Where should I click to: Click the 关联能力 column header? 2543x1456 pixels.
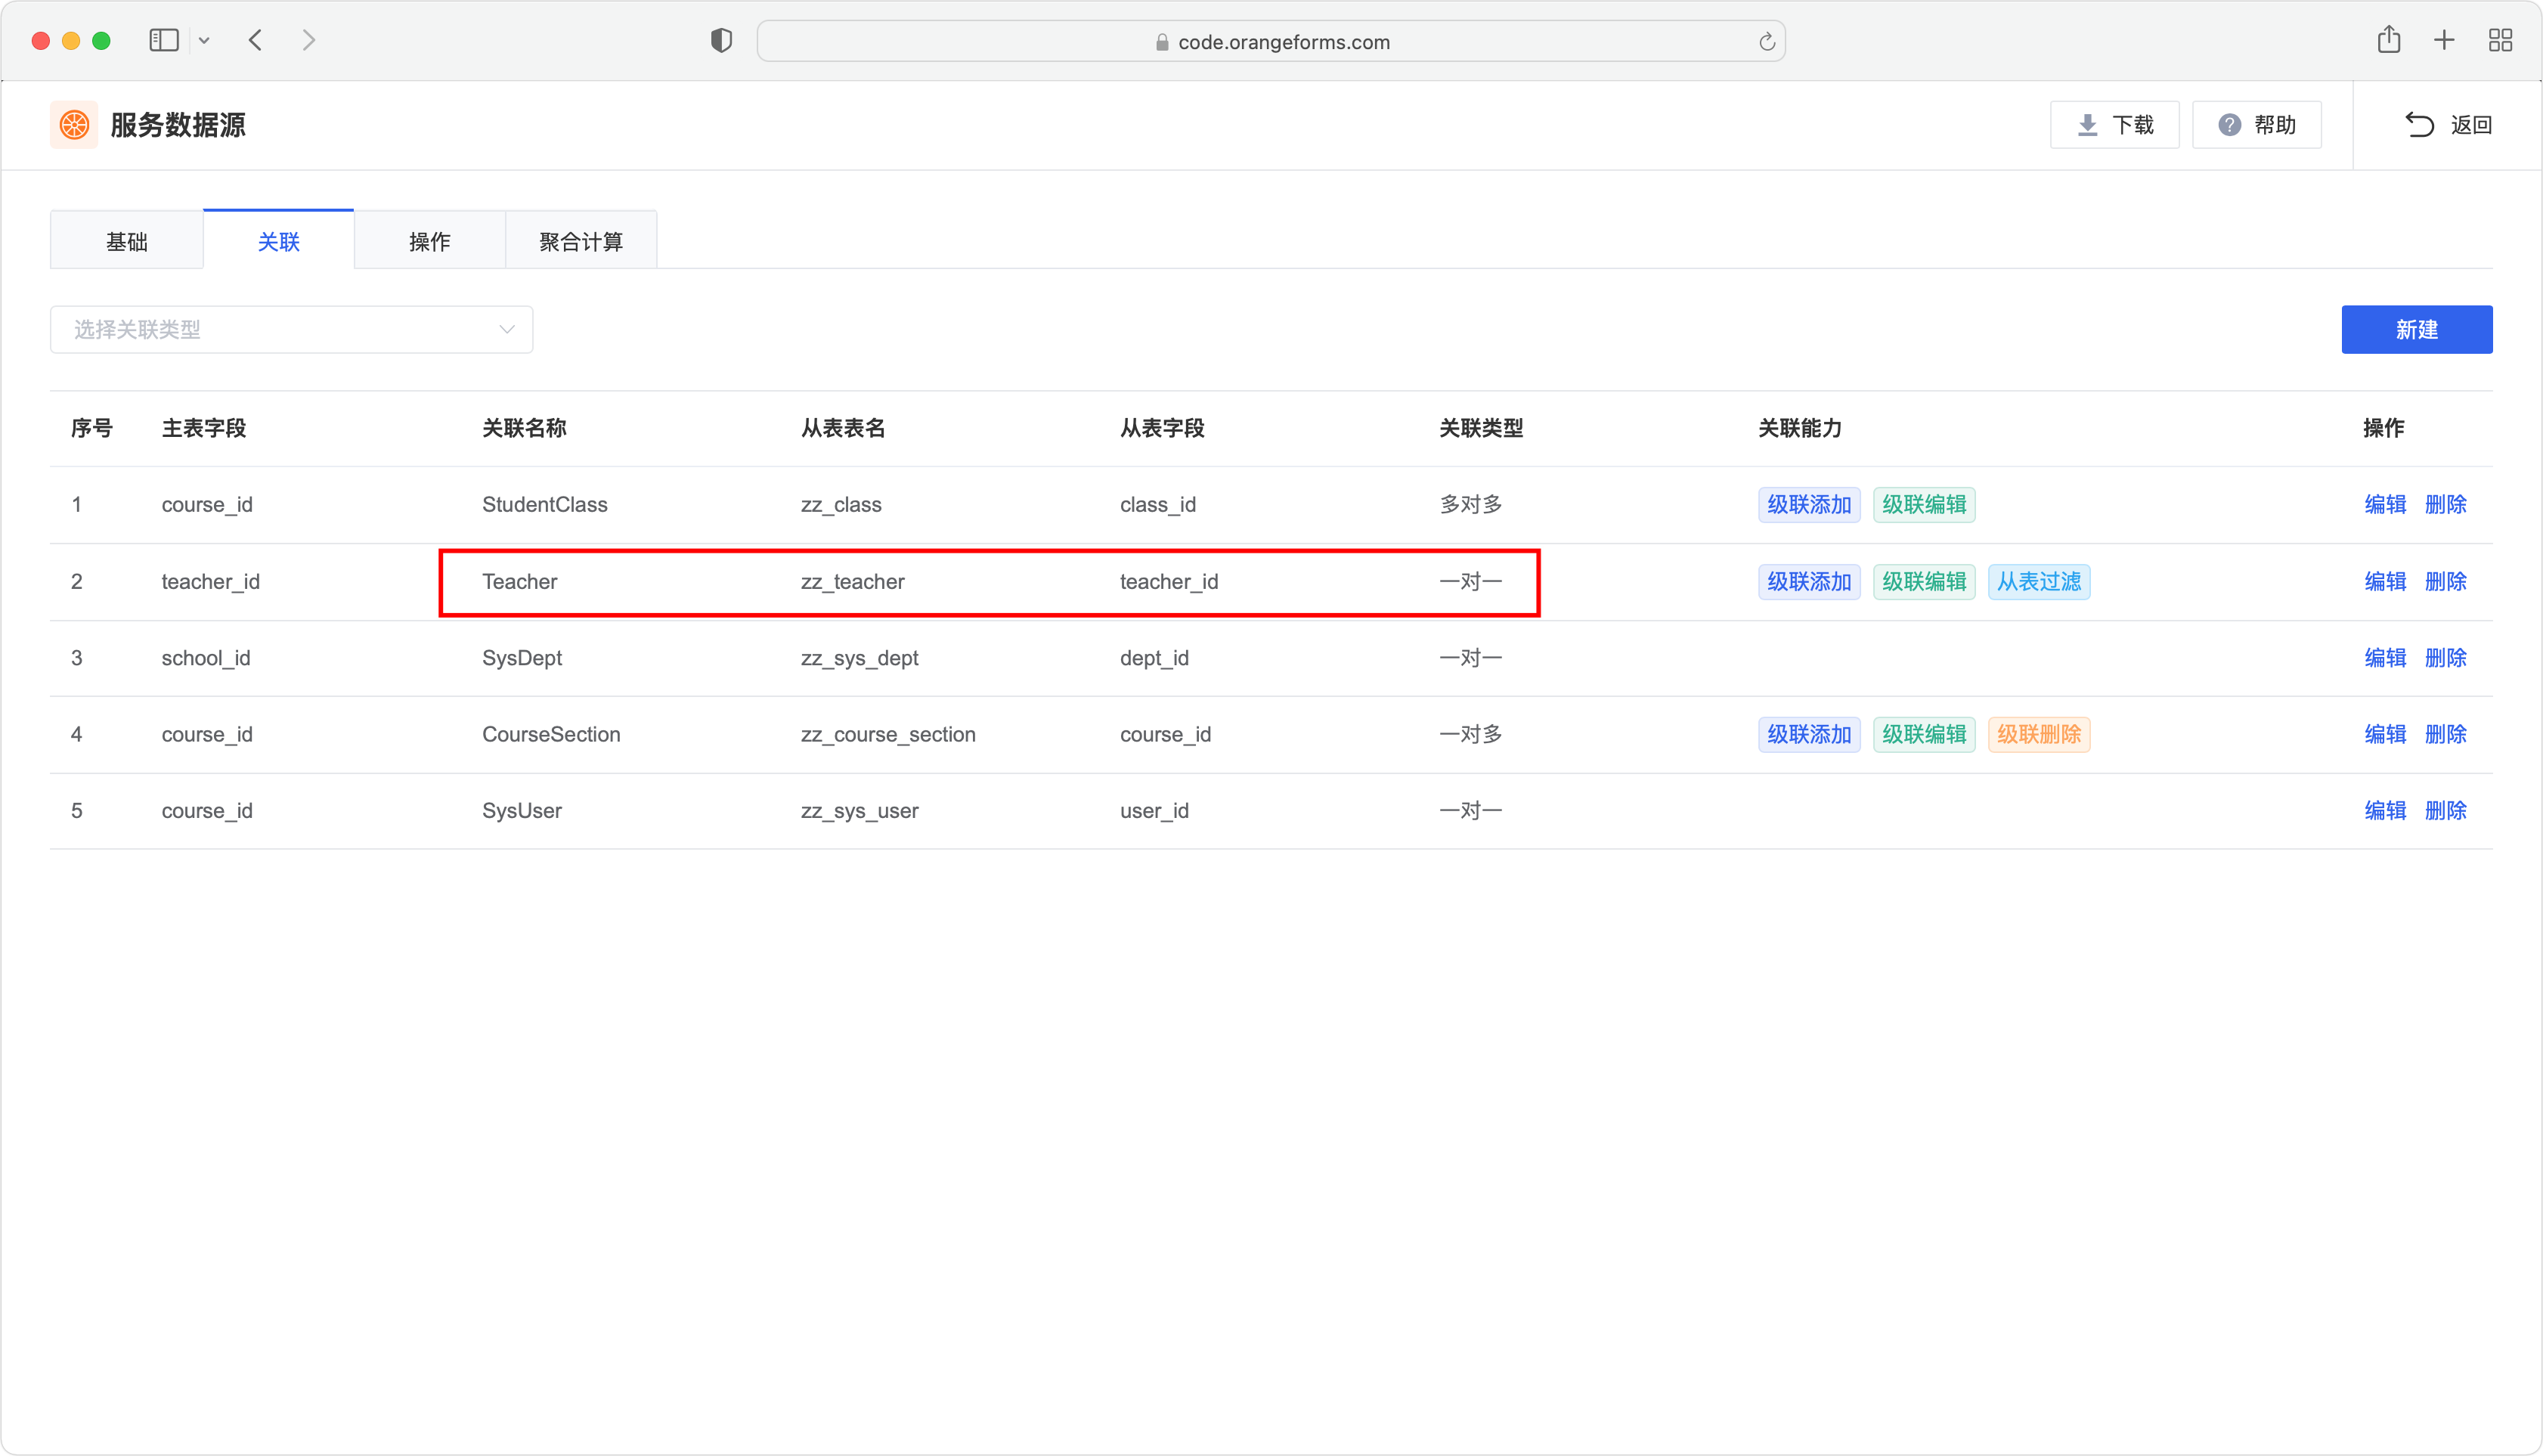pos(1800,428)
